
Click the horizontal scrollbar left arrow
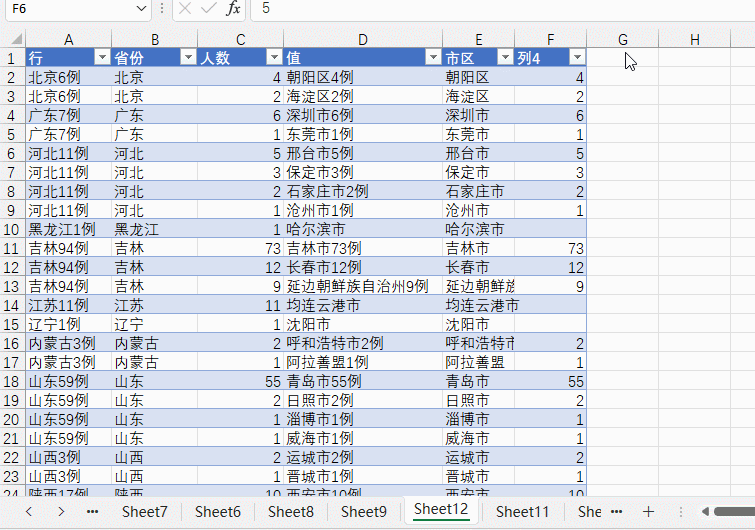(x=705, y=511)
